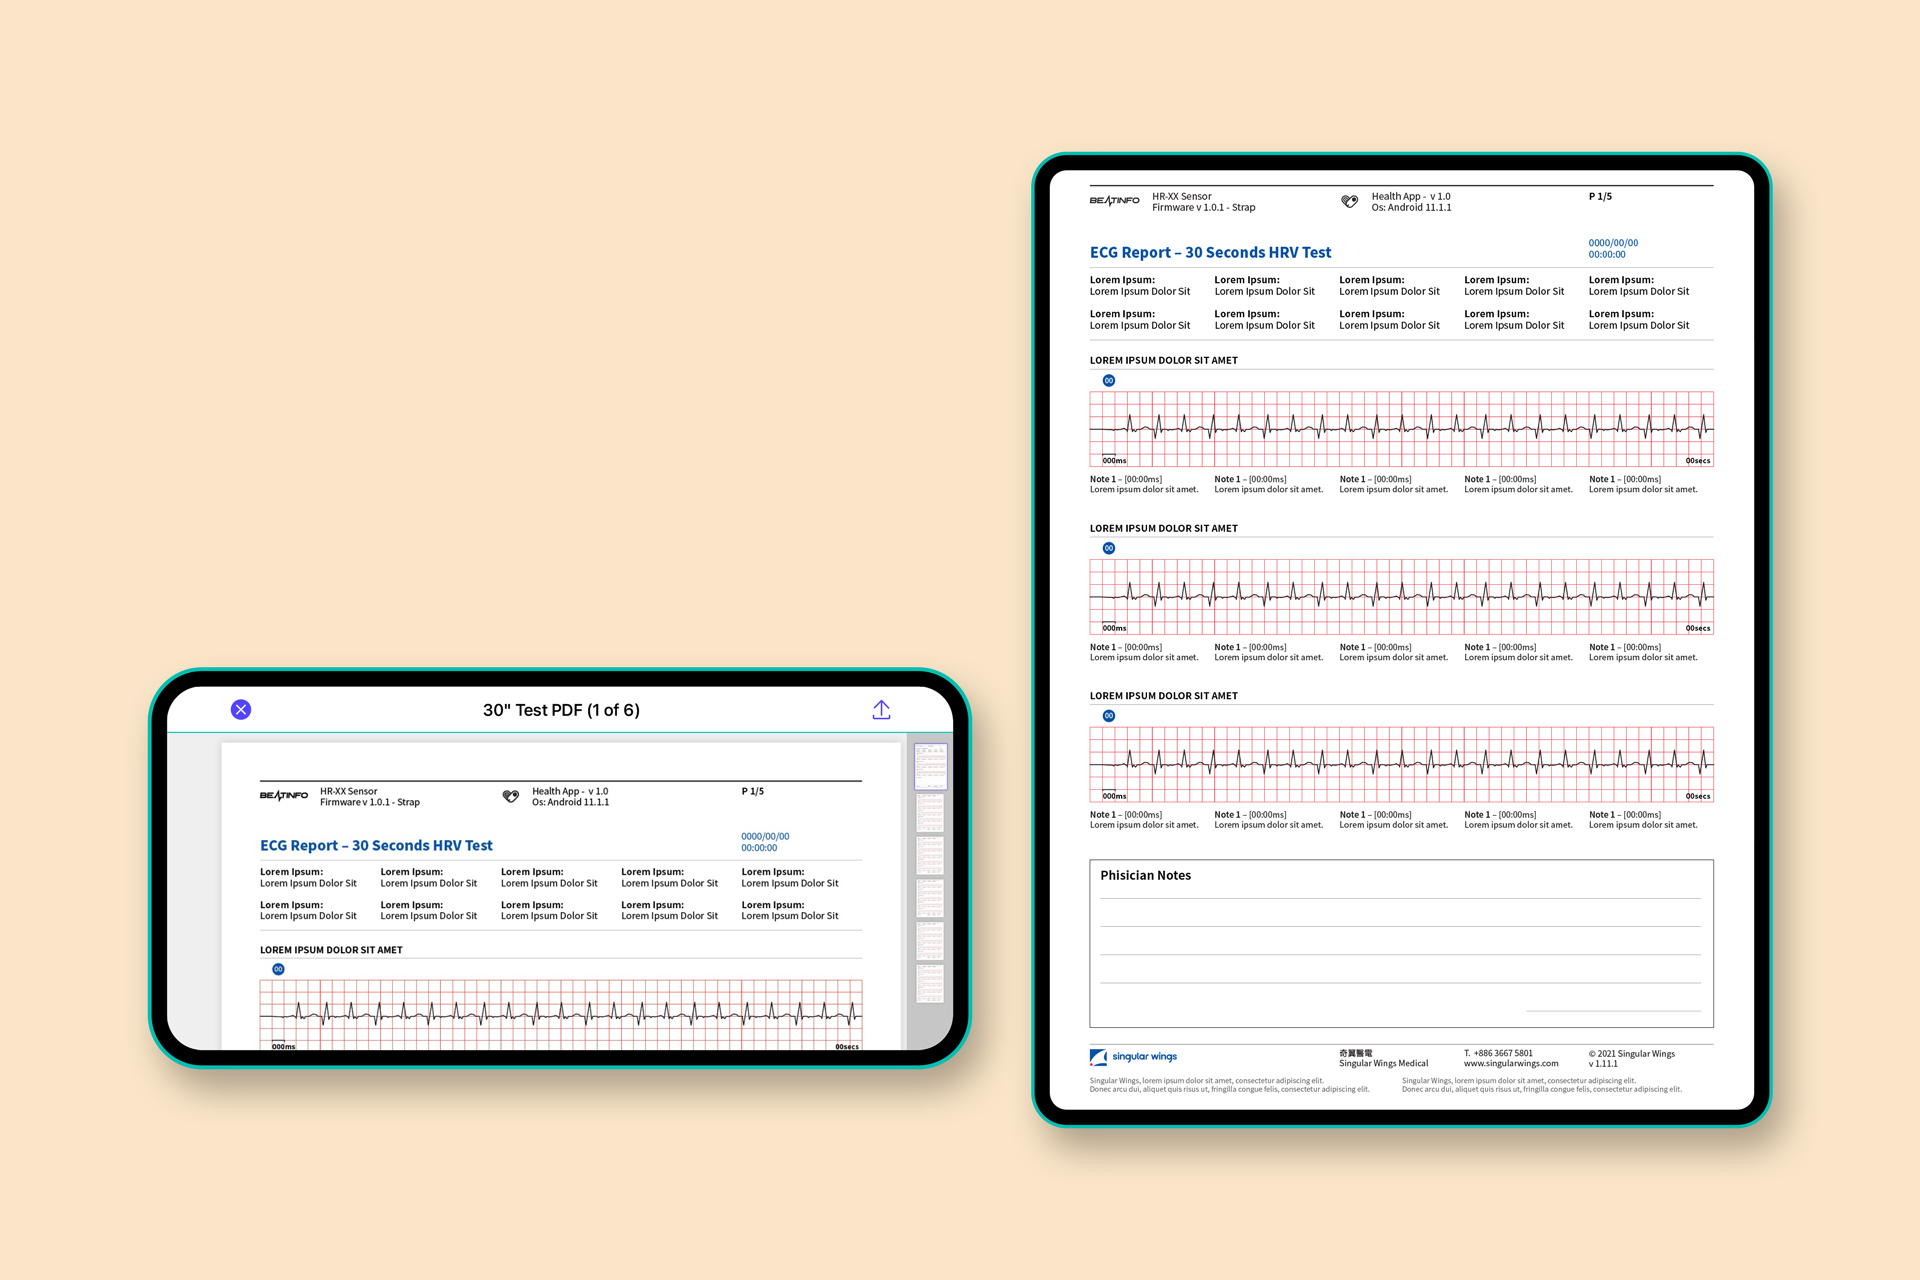Click the '000ms' label on the phone ECG chart
The image size is (1920, 1280).
click(284, 1046)
